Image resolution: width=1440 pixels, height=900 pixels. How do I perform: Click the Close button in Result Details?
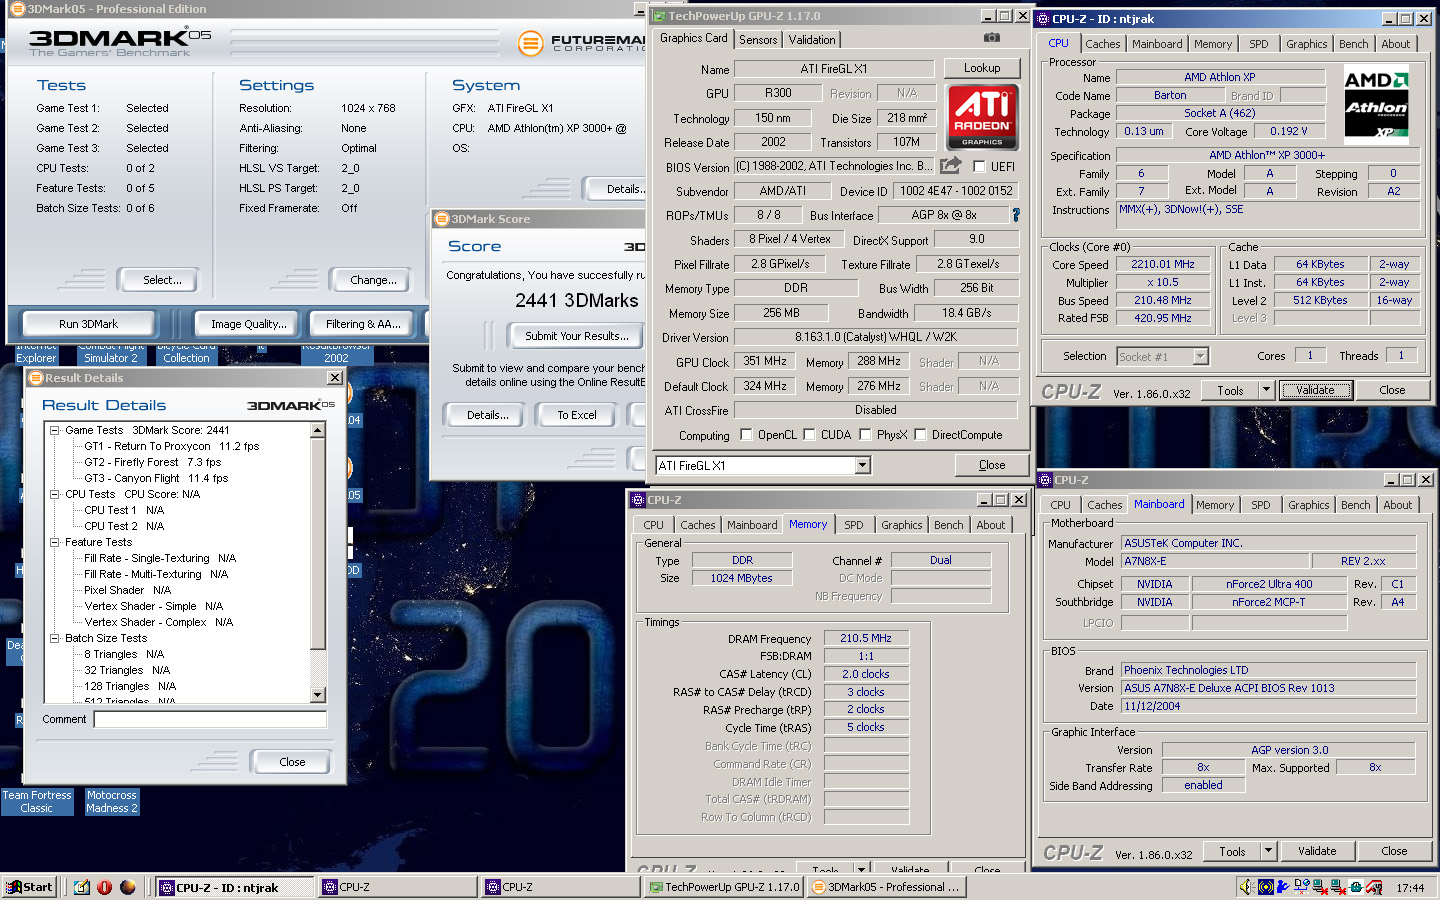292,762
